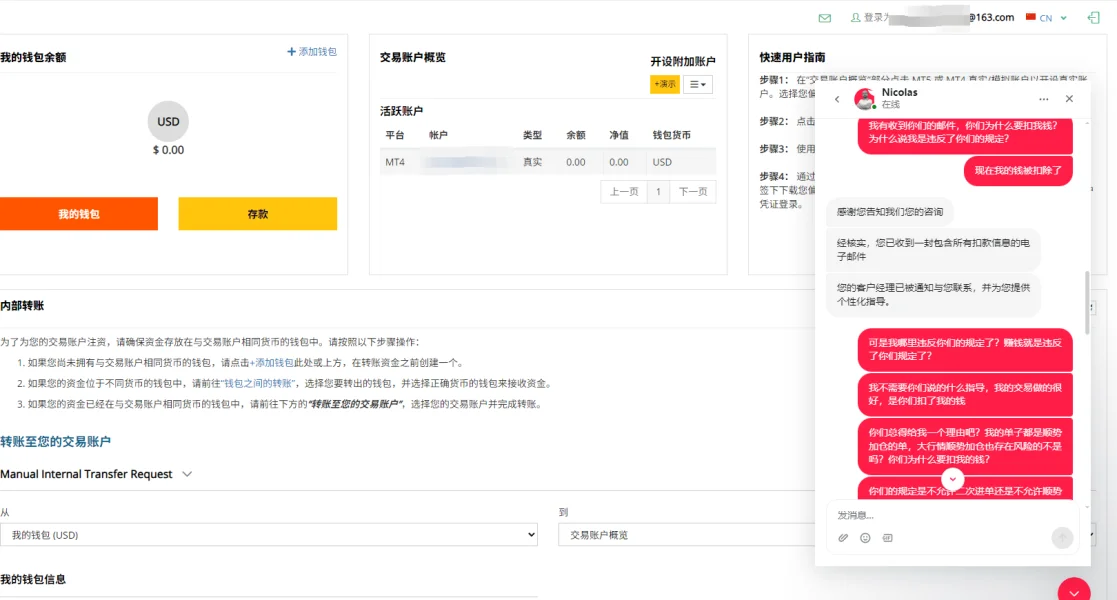
Task: Click the red 我的钱包 button
Action: click(79, 214)
